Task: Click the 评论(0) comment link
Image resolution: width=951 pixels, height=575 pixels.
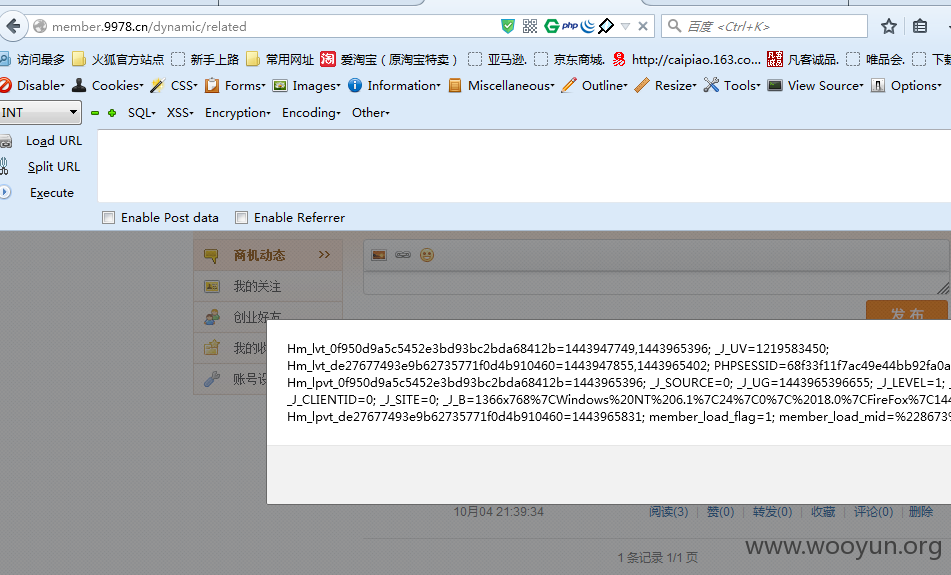Action: [873, 512]
